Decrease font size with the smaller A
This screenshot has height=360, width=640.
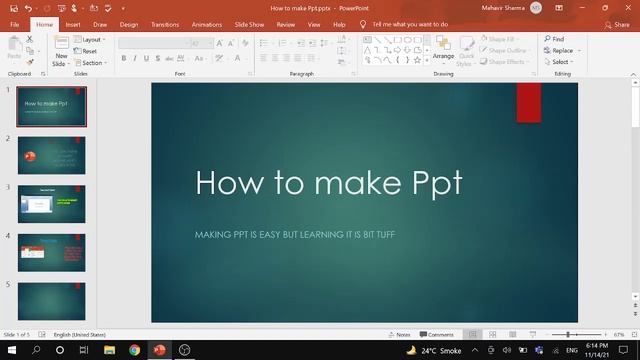[x=231, y=43]
